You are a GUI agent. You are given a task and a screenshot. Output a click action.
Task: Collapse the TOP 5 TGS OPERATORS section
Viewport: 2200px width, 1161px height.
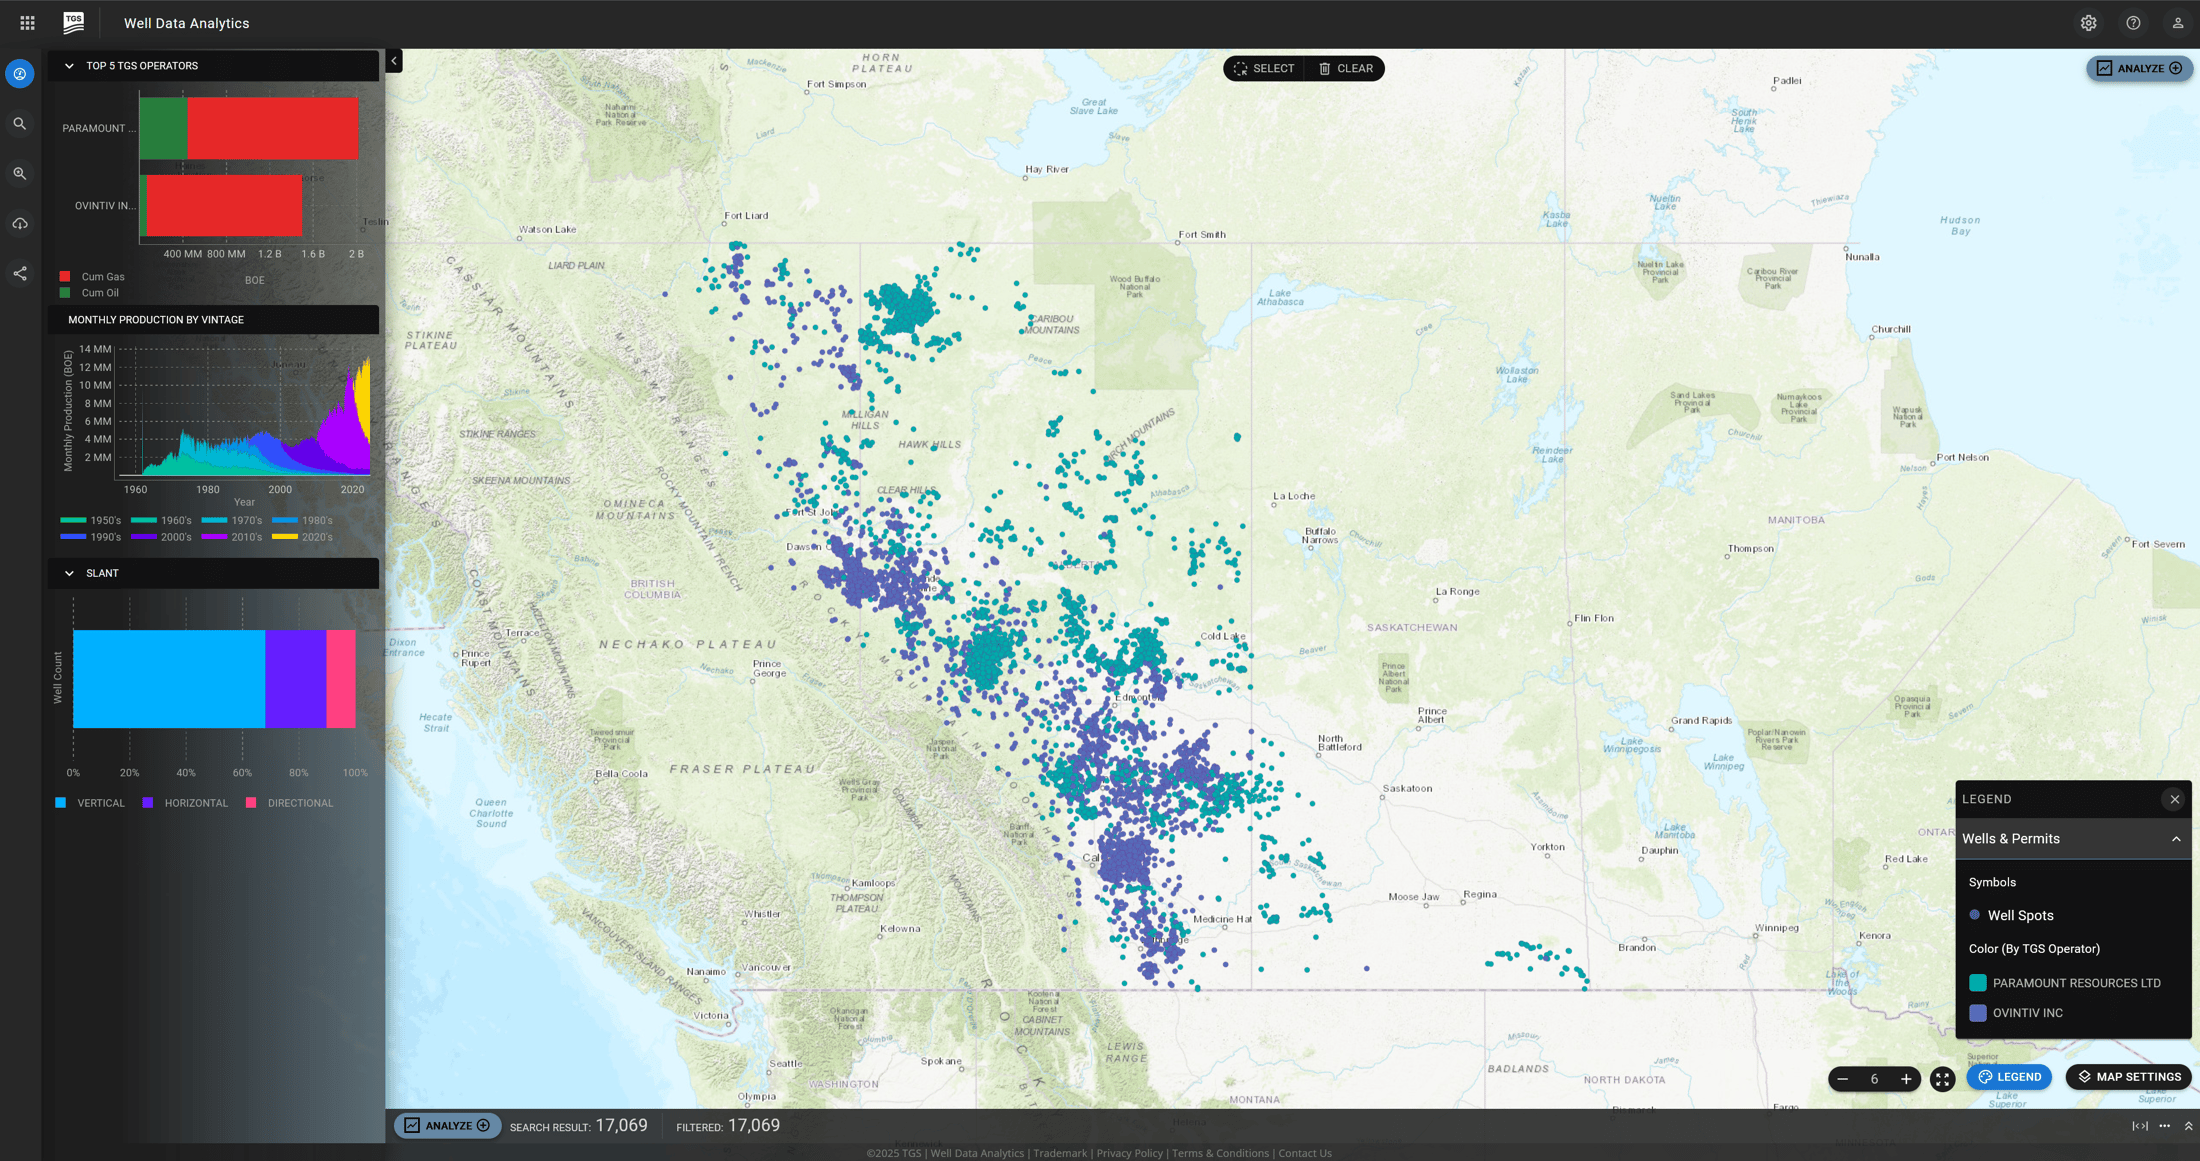[68, 65]
